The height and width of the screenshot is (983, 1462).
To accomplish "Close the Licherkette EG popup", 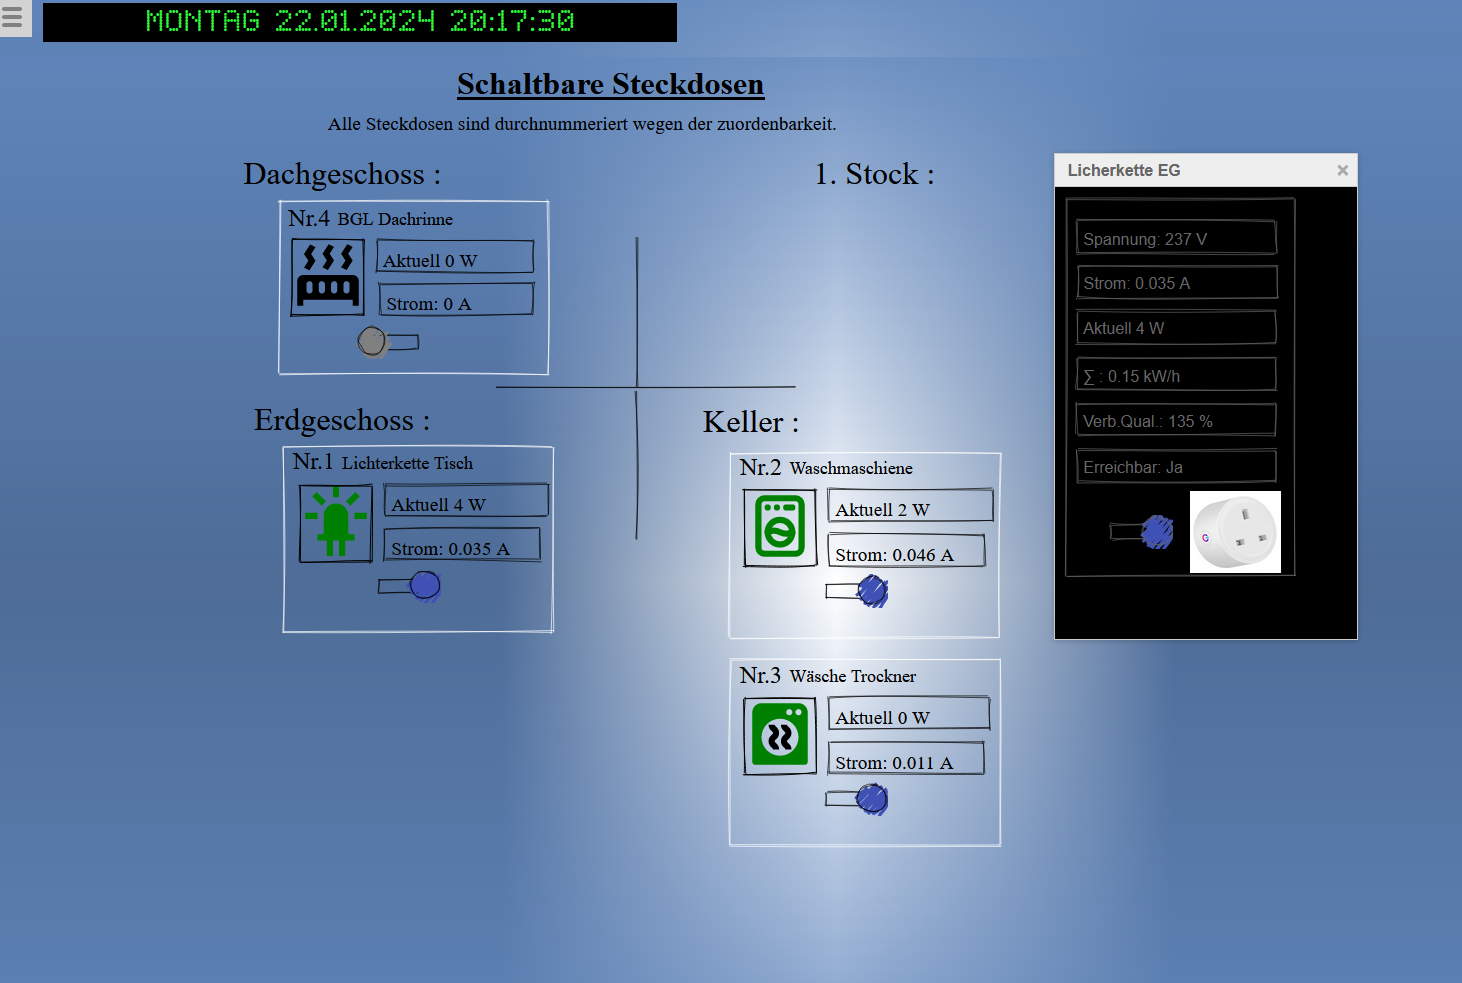I will coord(1342,171).
